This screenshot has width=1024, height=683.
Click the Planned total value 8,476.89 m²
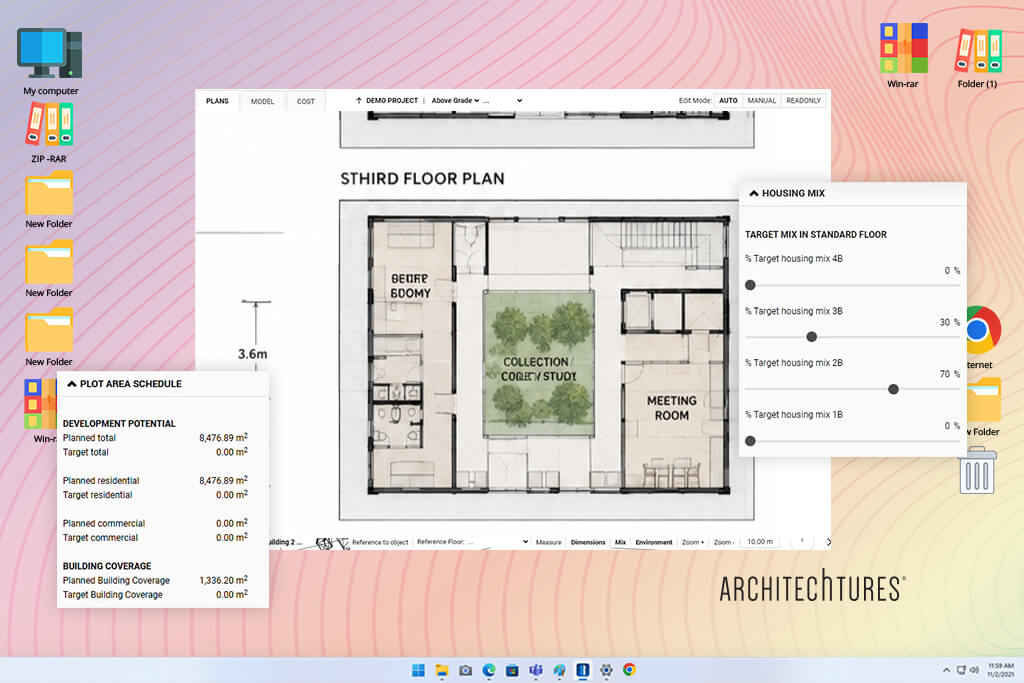pos(223,437)
